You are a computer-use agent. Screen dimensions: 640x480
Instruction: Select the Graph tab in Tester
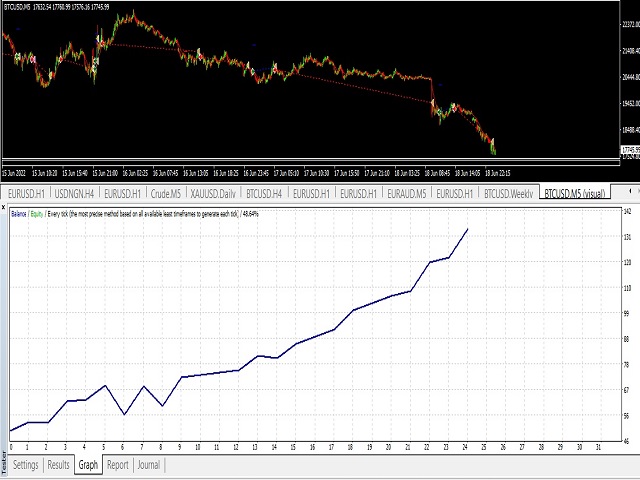pyautogui.click(x=88, y=465)
